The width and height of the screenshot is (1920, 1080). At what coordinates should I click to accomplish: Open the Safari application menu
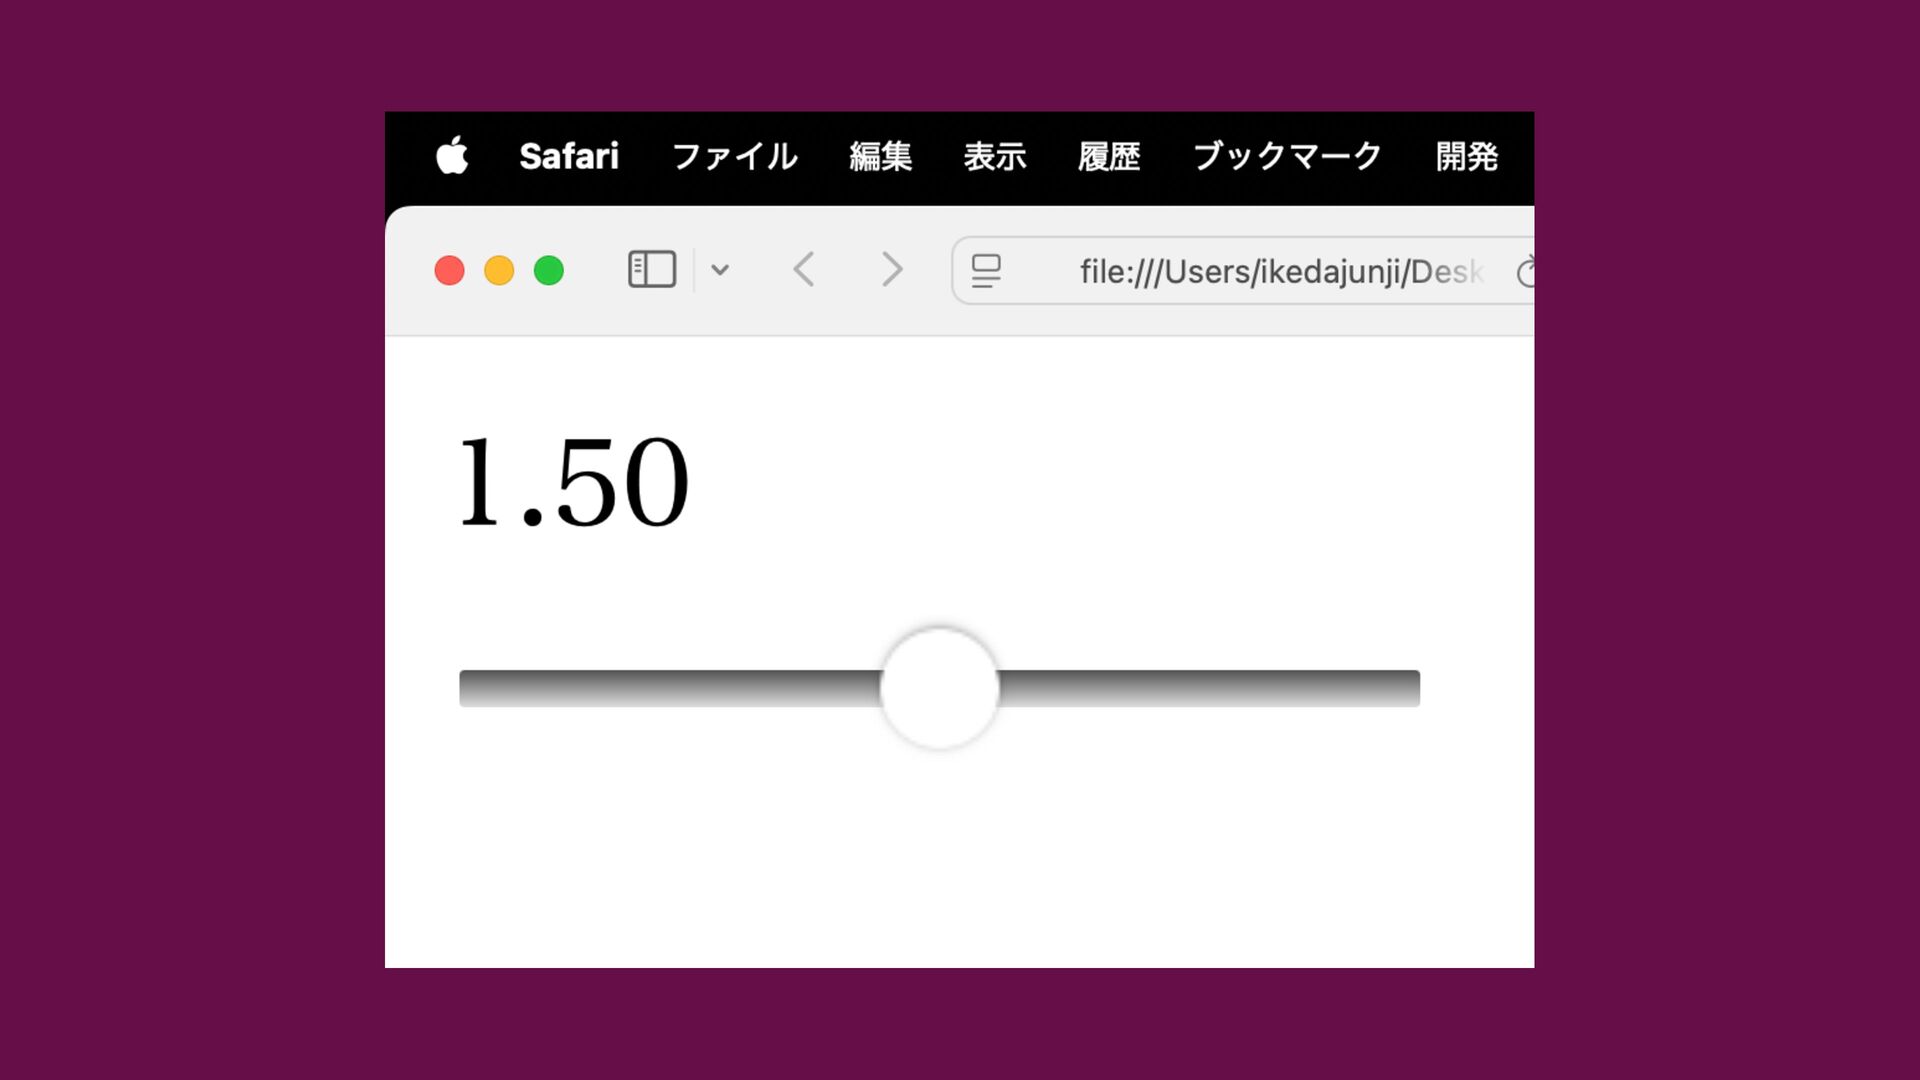569,157
